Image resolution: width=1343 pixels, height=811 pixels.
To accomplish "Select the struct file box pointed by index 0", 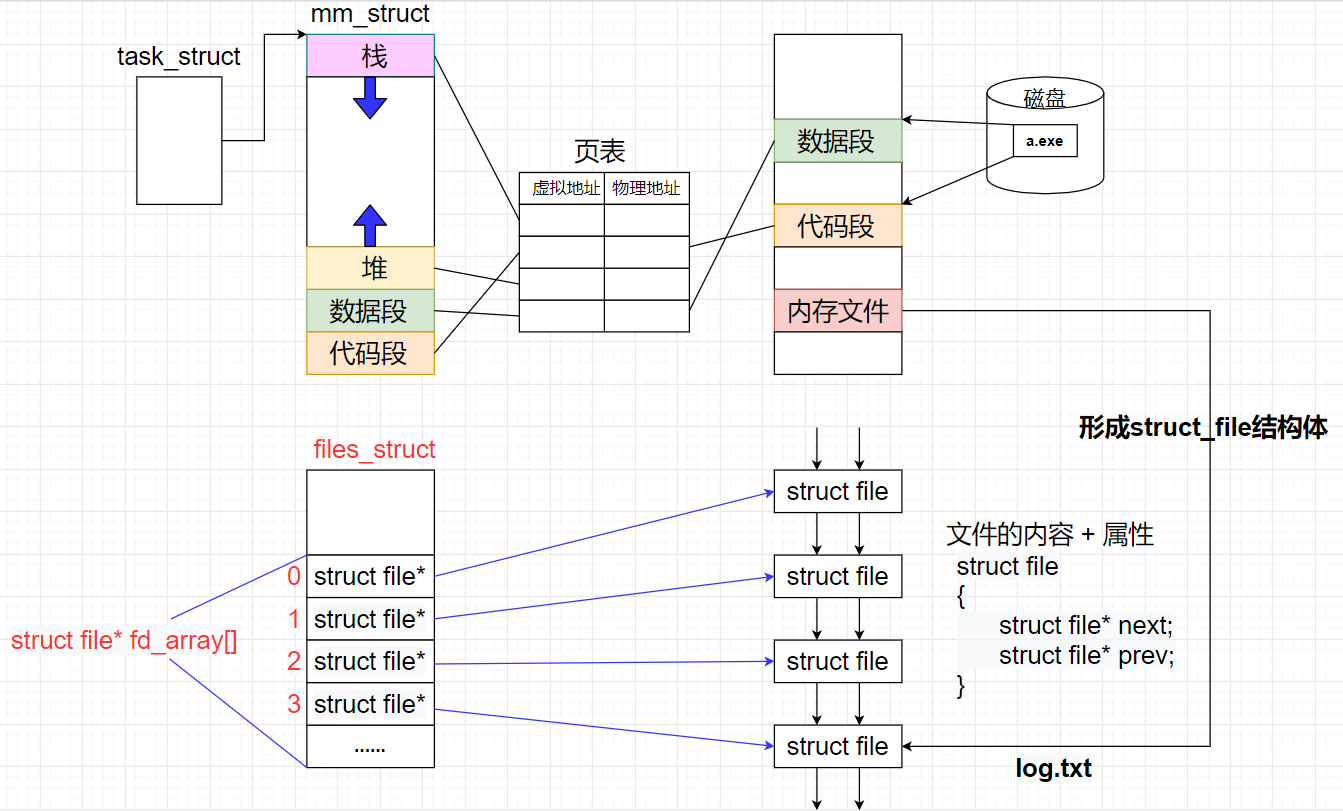I will 838,492.
